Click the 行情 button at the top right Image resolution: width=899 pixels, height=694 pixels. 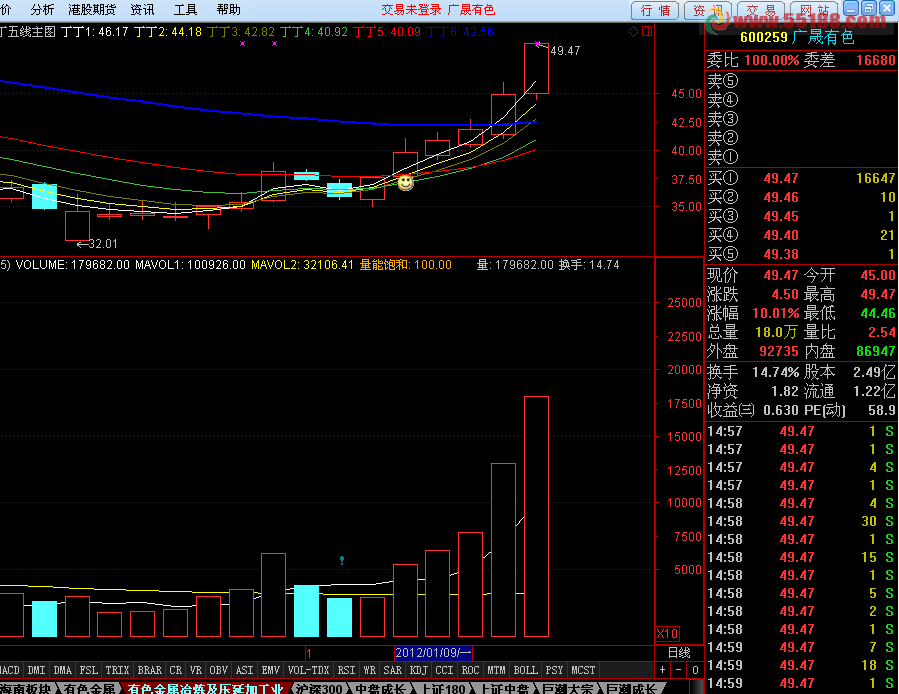(x=655, y=10)
